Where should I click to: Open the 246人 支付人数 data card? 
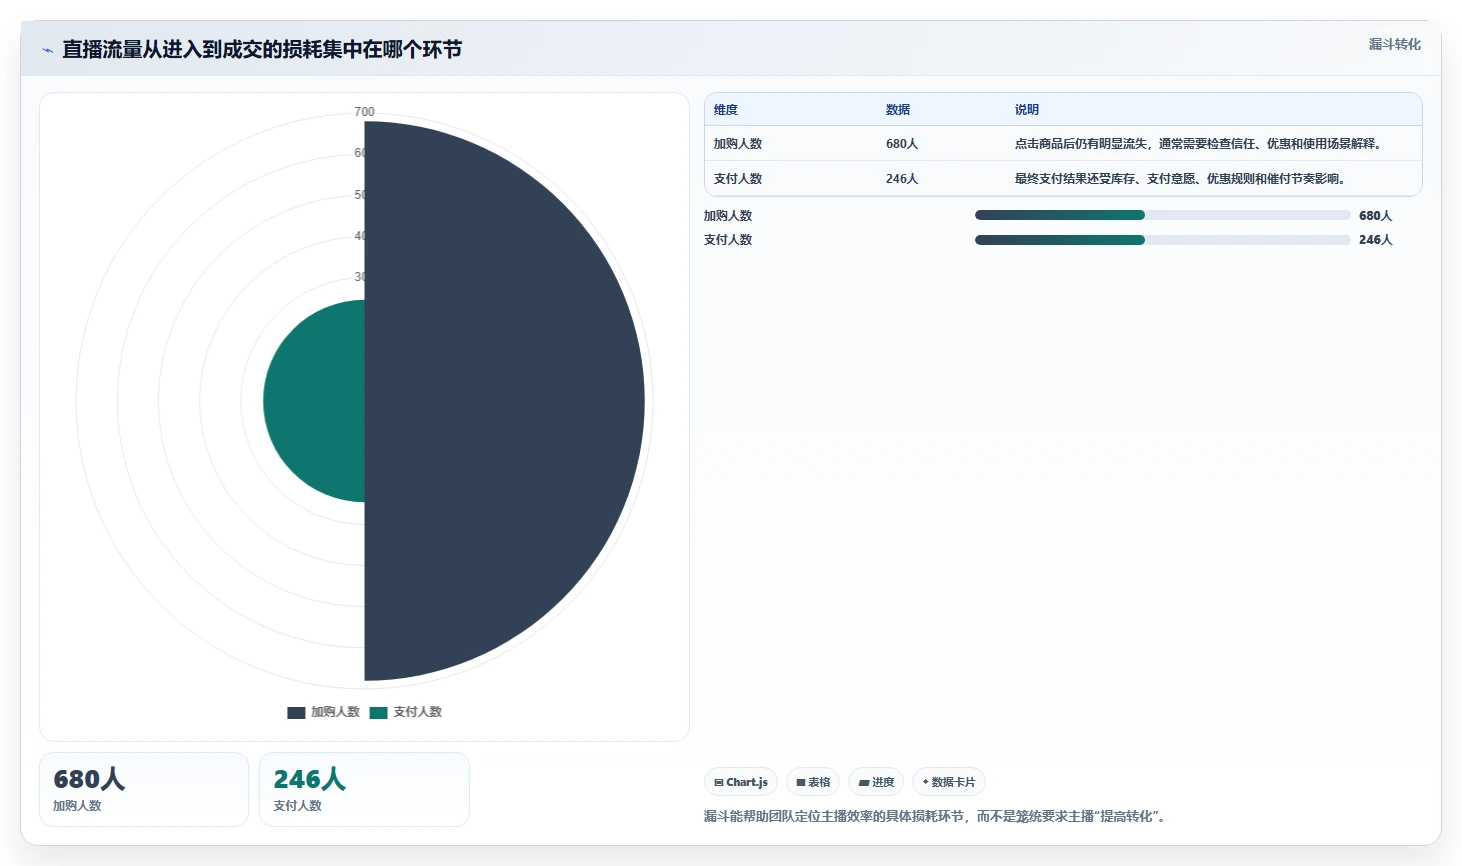pyautogui.click(x=364, y=790)
